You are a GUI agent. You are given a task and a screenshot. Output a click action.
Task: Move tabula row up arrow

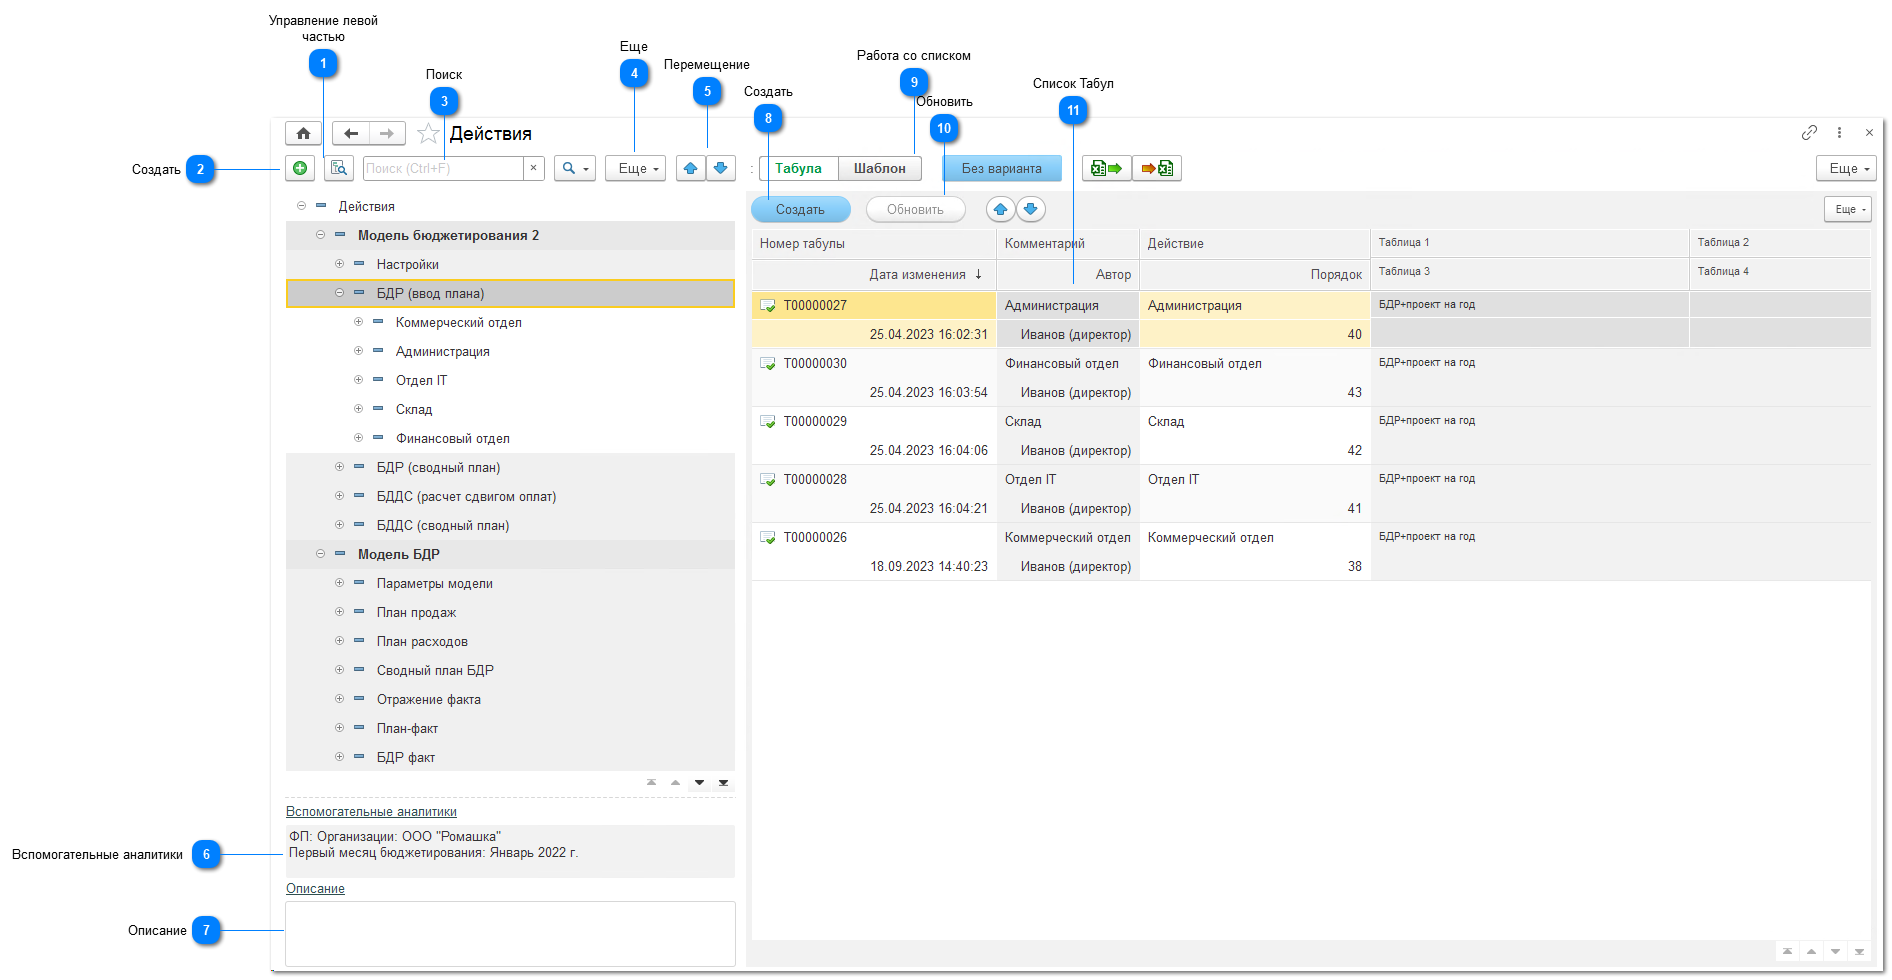pyautogui.click(x=1001, y=209)
